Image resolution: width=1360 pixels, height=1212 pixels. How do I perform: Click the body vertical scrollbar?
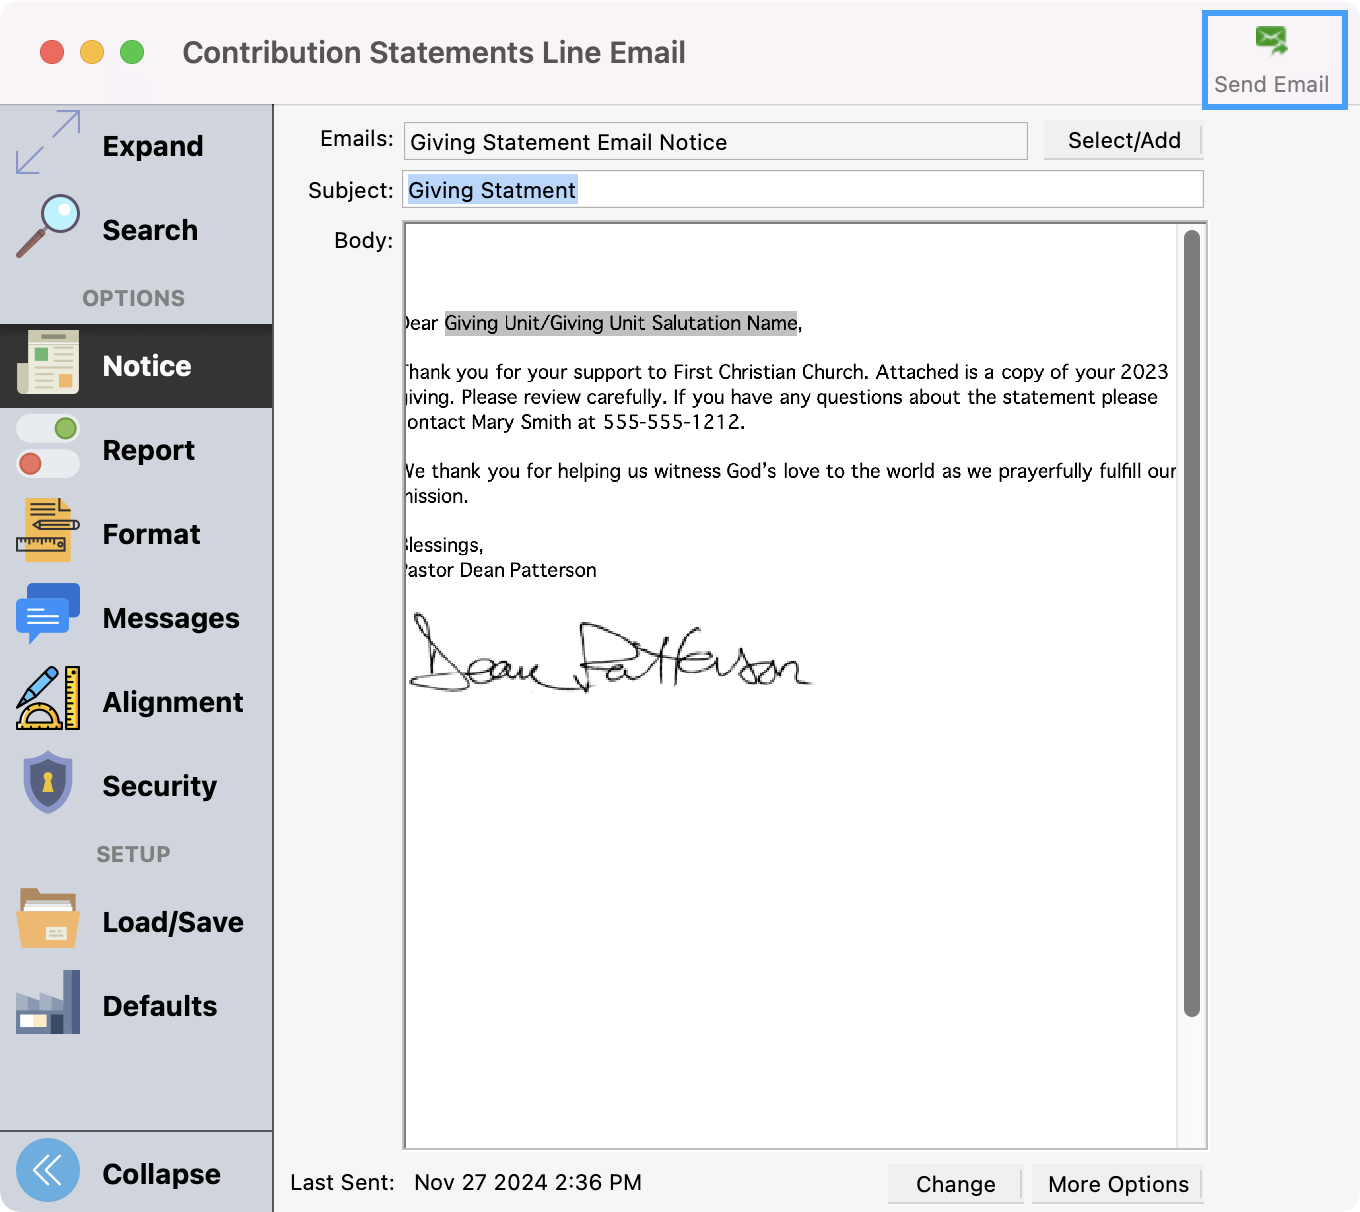[x=1191, y=620]
